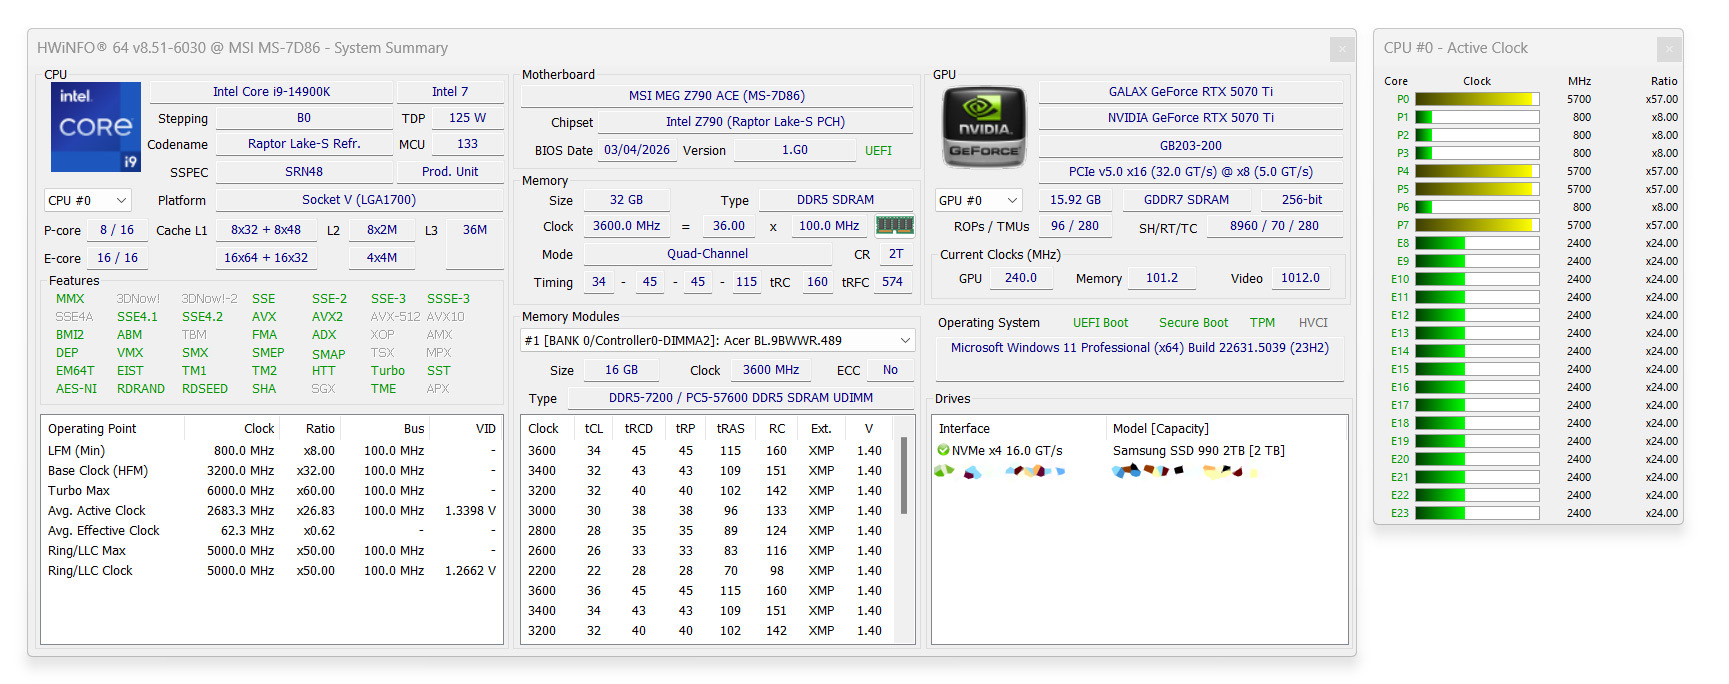Click the Ring/LLC Max row
This screenshot has width=1729, height=684.
pyautogui.click(x=272, y=551)
